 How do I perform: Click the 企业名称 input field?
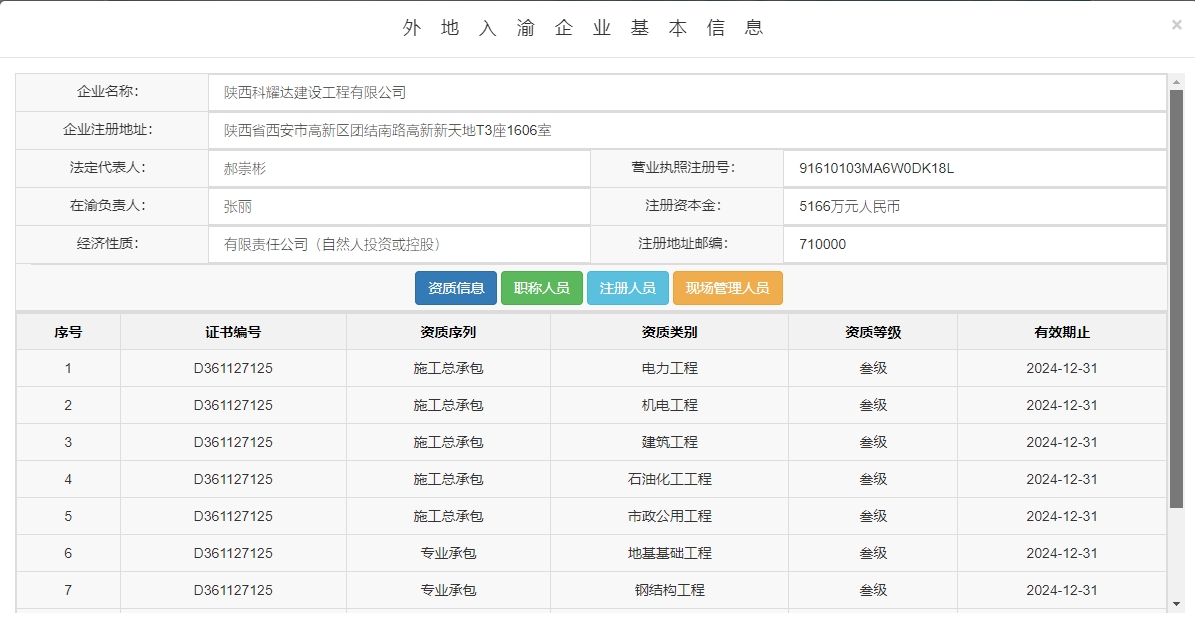pyautogui.click(x=687, y=92)
